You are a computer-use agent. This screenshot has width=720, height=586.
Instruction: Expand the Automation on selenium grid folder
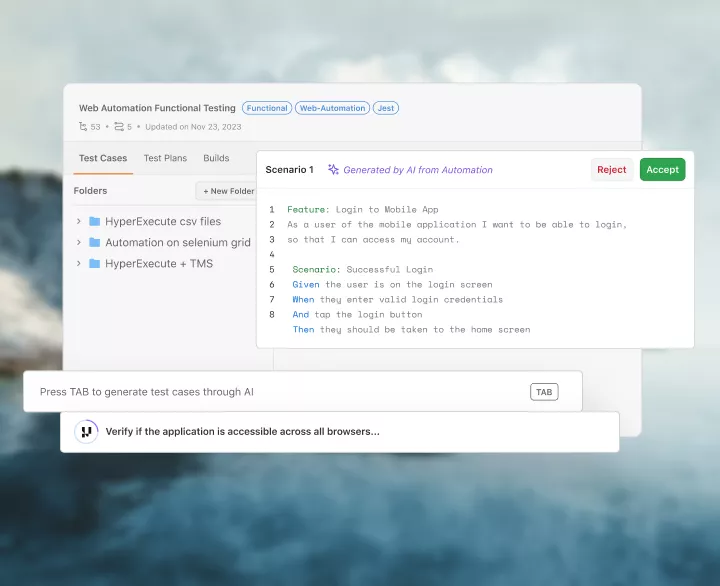click(x=79, y=242)
